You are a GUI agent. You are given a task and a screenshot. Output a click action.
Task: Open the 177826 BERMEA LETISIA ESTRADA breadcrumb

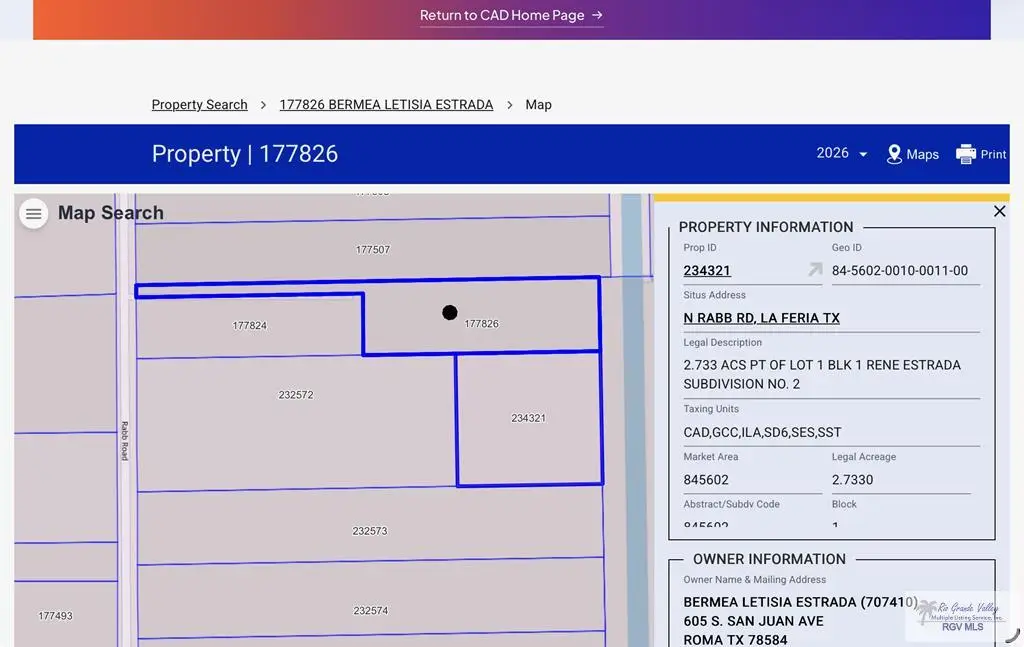(x=386, y=104)
